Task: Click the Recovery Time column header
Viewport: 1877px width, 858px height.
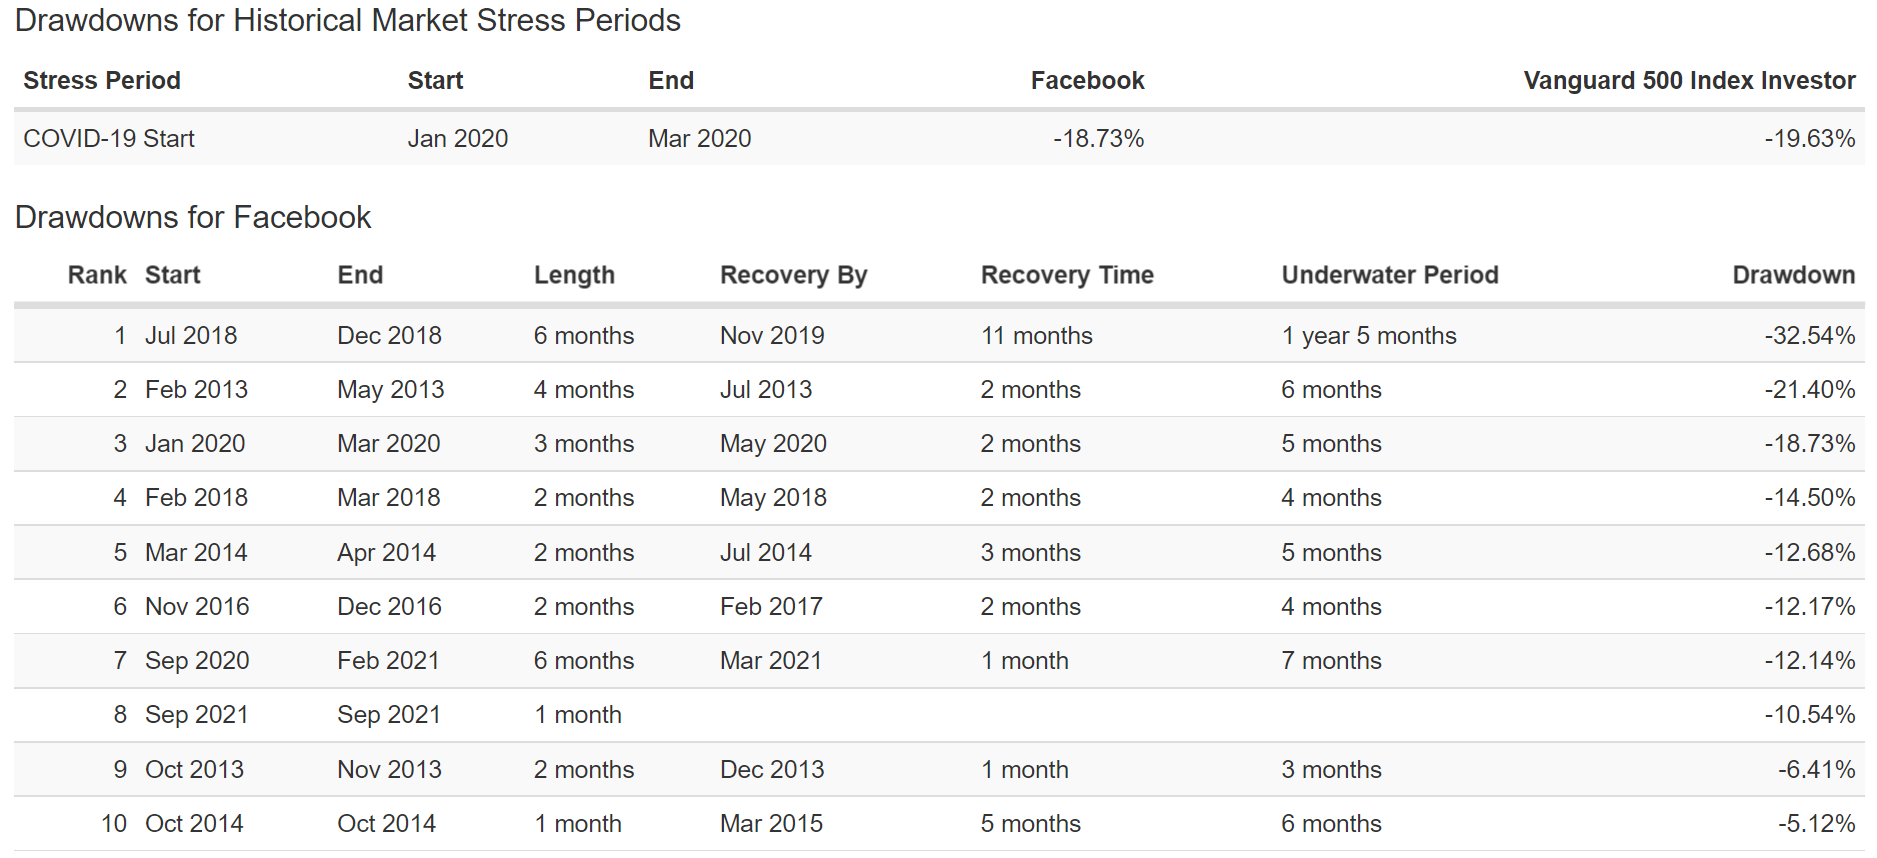Action: [x=1067, y=275]
